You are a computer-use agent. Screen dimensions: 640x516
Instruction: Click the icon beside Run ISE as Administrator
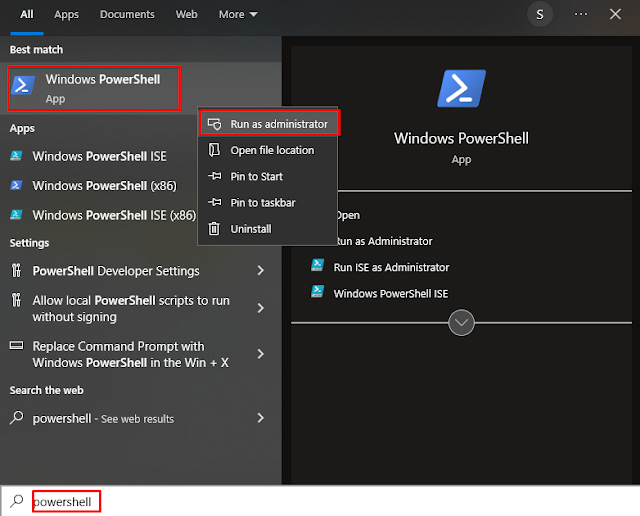click(x=318, y=265)
